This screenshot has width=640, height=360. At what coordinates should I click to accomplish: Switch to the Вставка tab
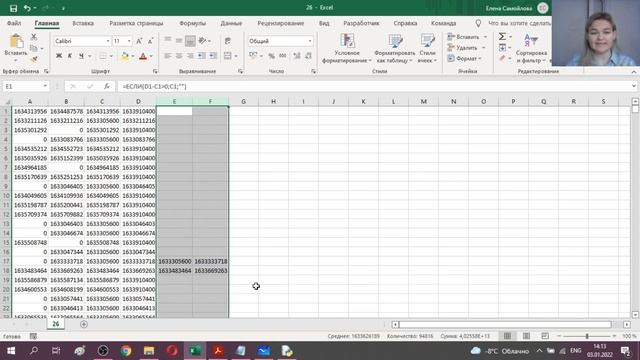coord(83,23)
